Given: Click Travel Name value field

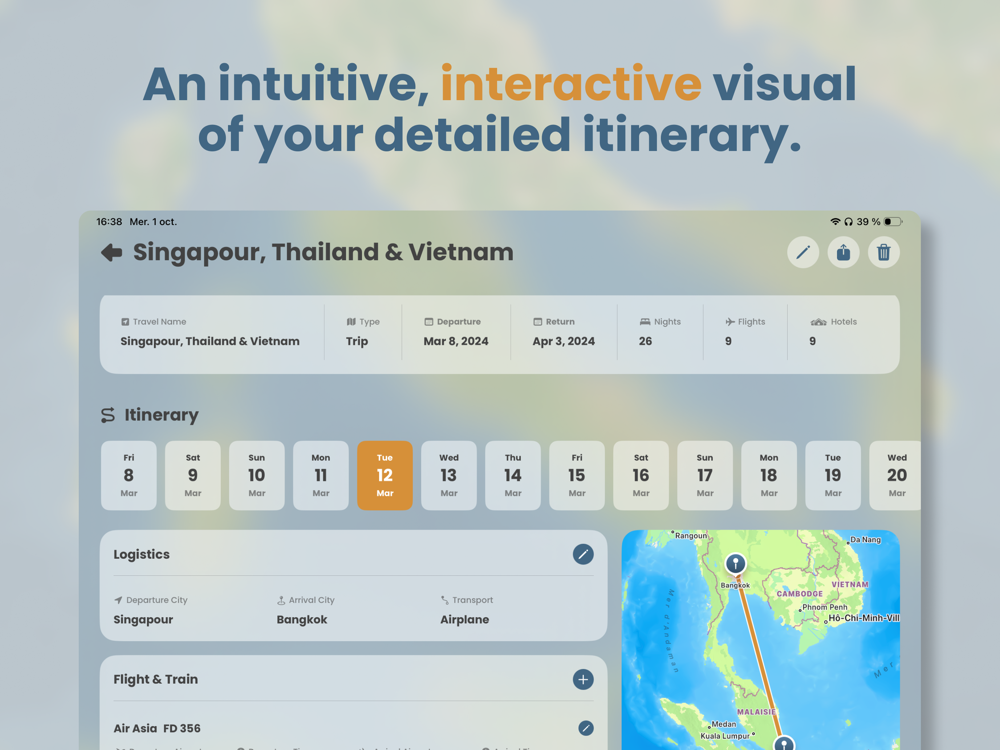Looking at the screenshot, I should click(x=210, y=341).
